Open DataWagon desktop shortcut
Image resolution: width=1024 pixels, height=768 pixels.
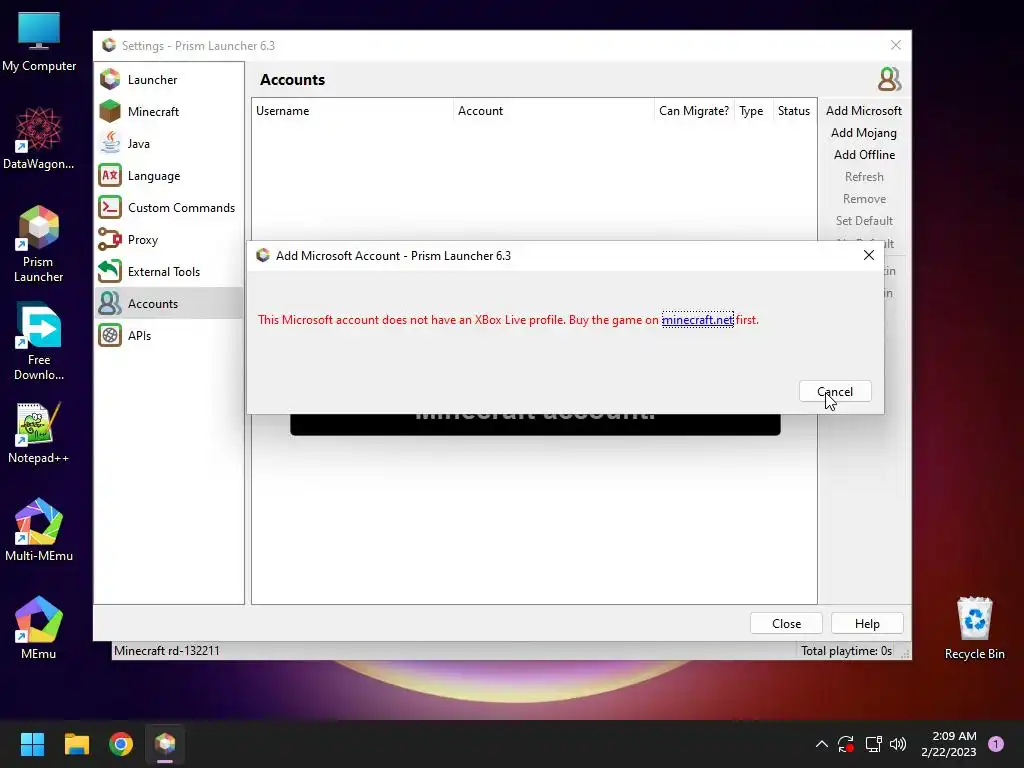pyautogui.click(x=39, y=138)
